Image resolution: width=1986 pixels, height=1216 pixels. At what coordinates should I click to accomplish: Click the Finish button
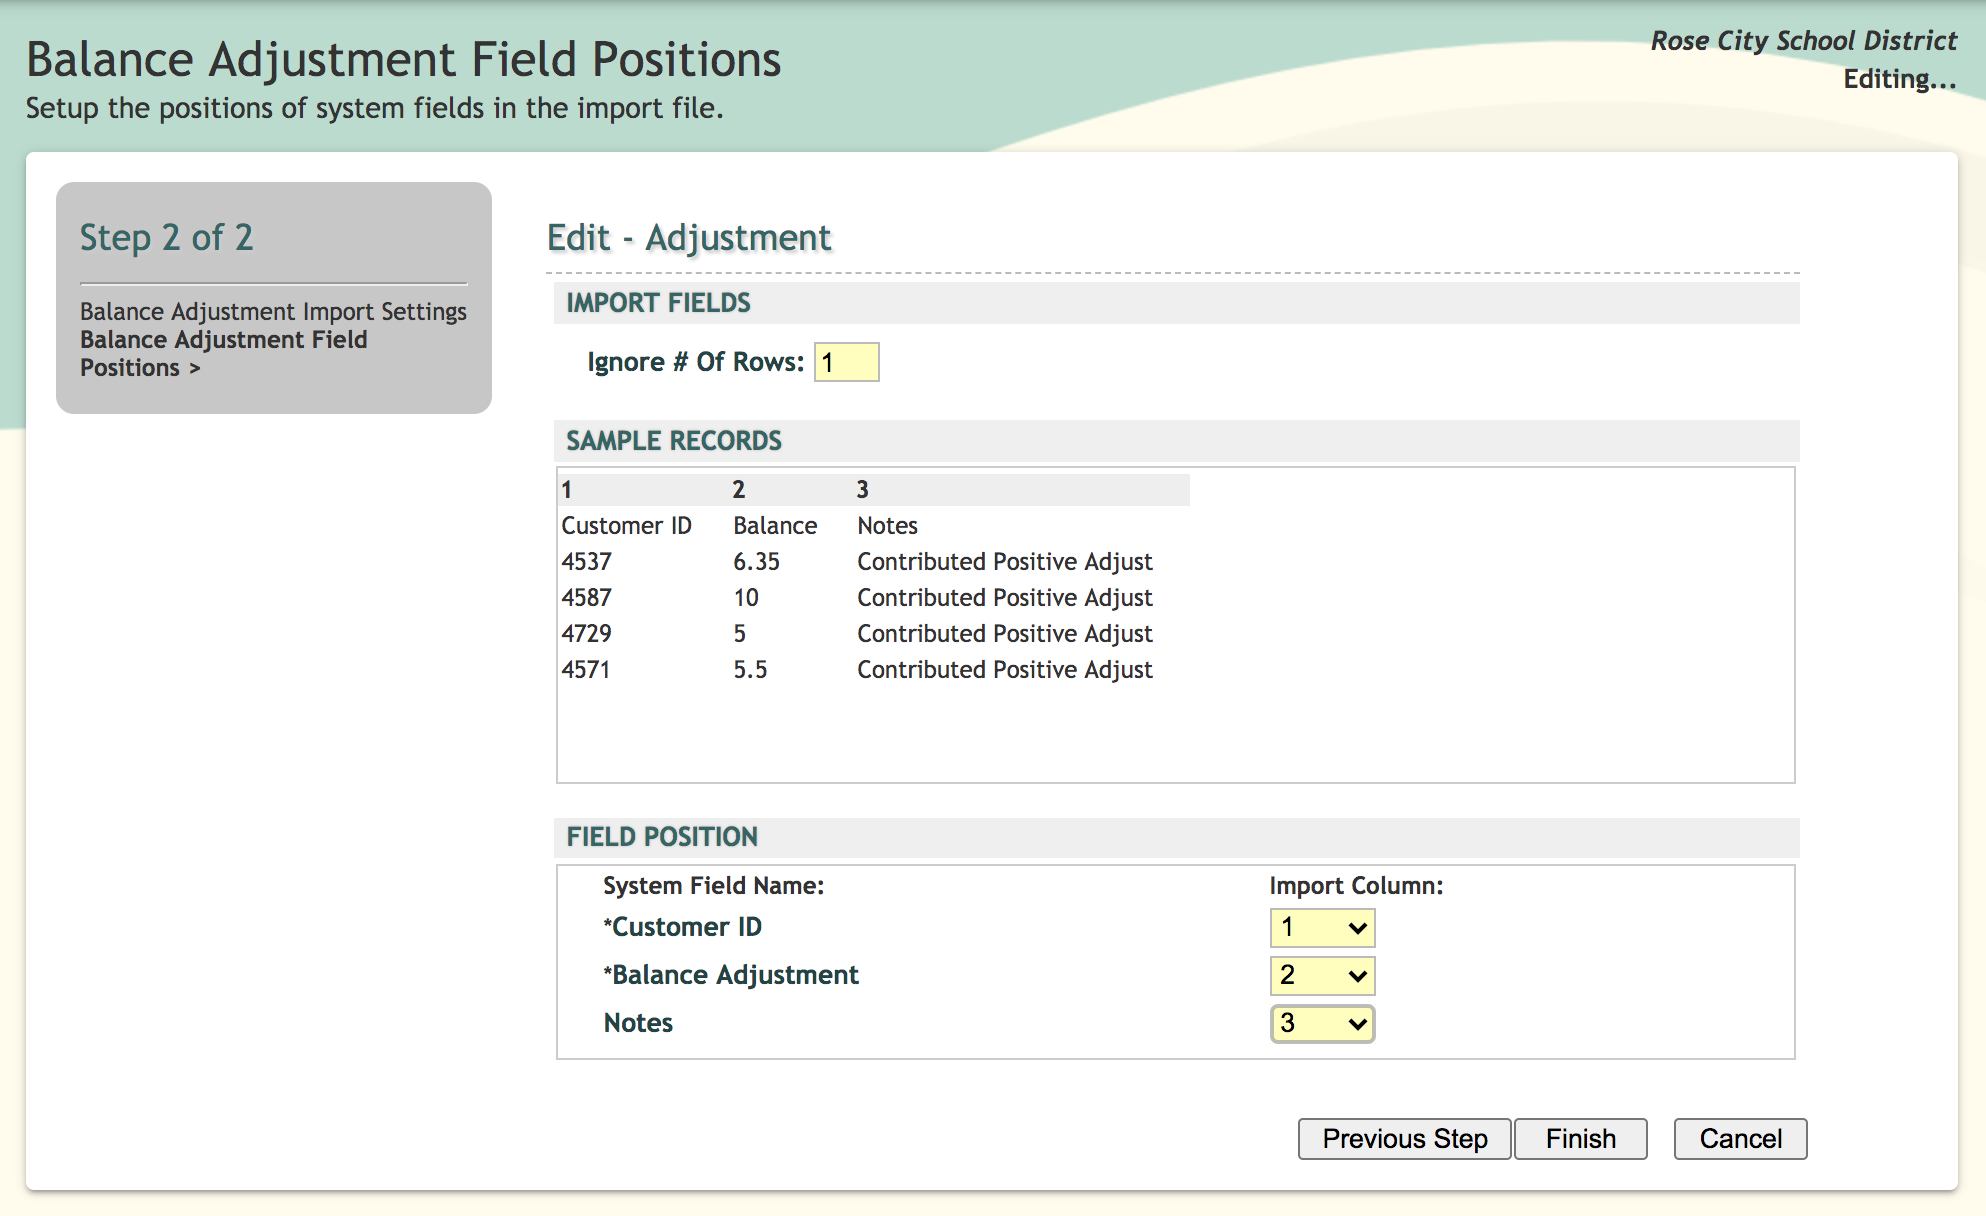(x=1580, y=1139)
